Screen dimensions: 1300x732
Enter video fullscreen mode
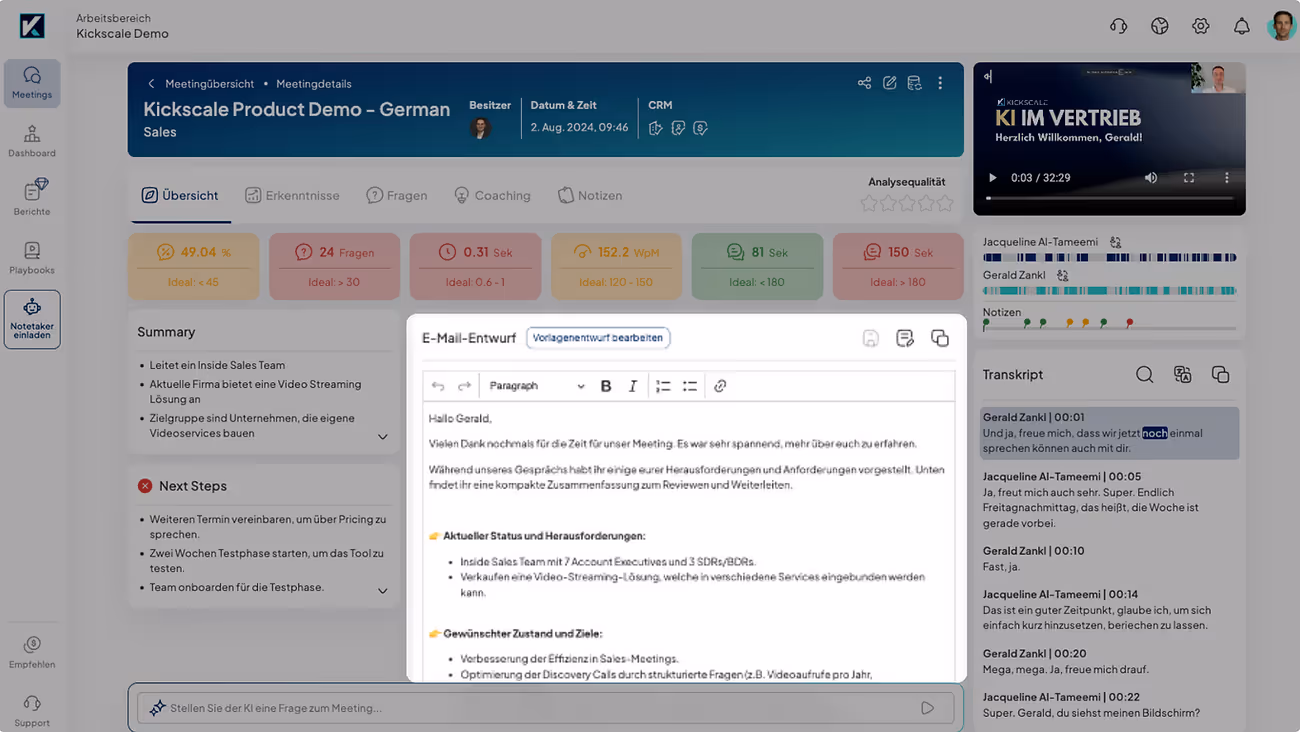click(x=1189, y=178)
